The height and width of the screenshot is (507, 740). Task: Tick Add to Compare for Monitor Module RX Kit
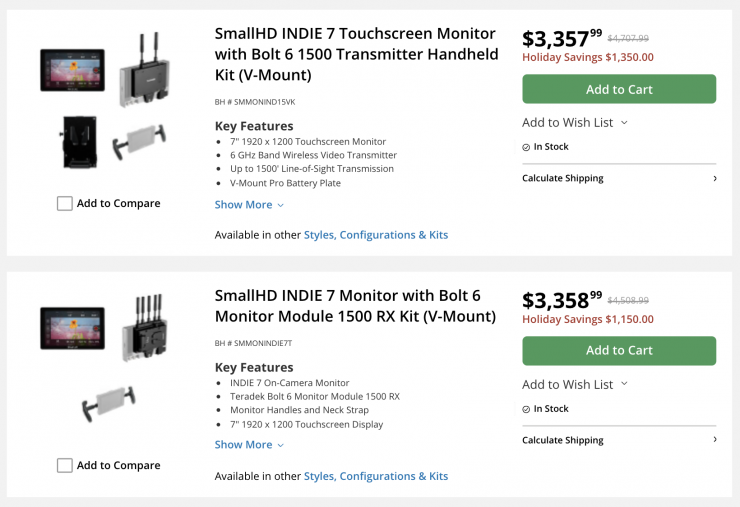65,465
